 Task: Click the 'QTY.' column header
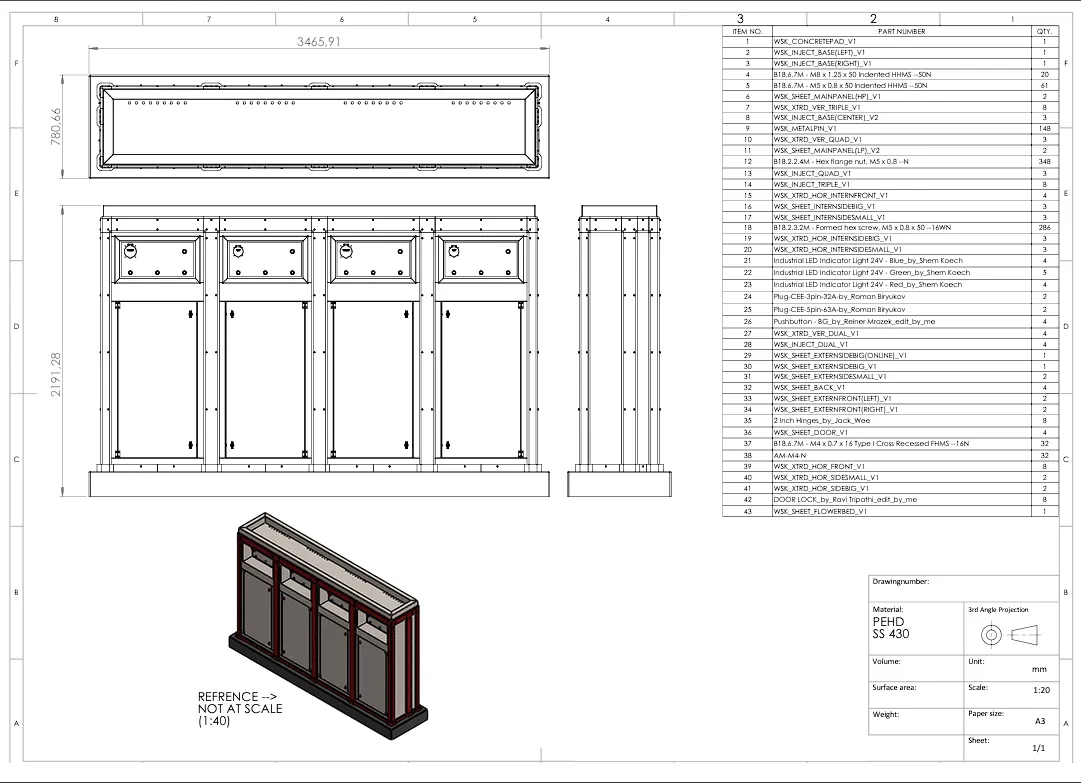(x=1044, y=31)
